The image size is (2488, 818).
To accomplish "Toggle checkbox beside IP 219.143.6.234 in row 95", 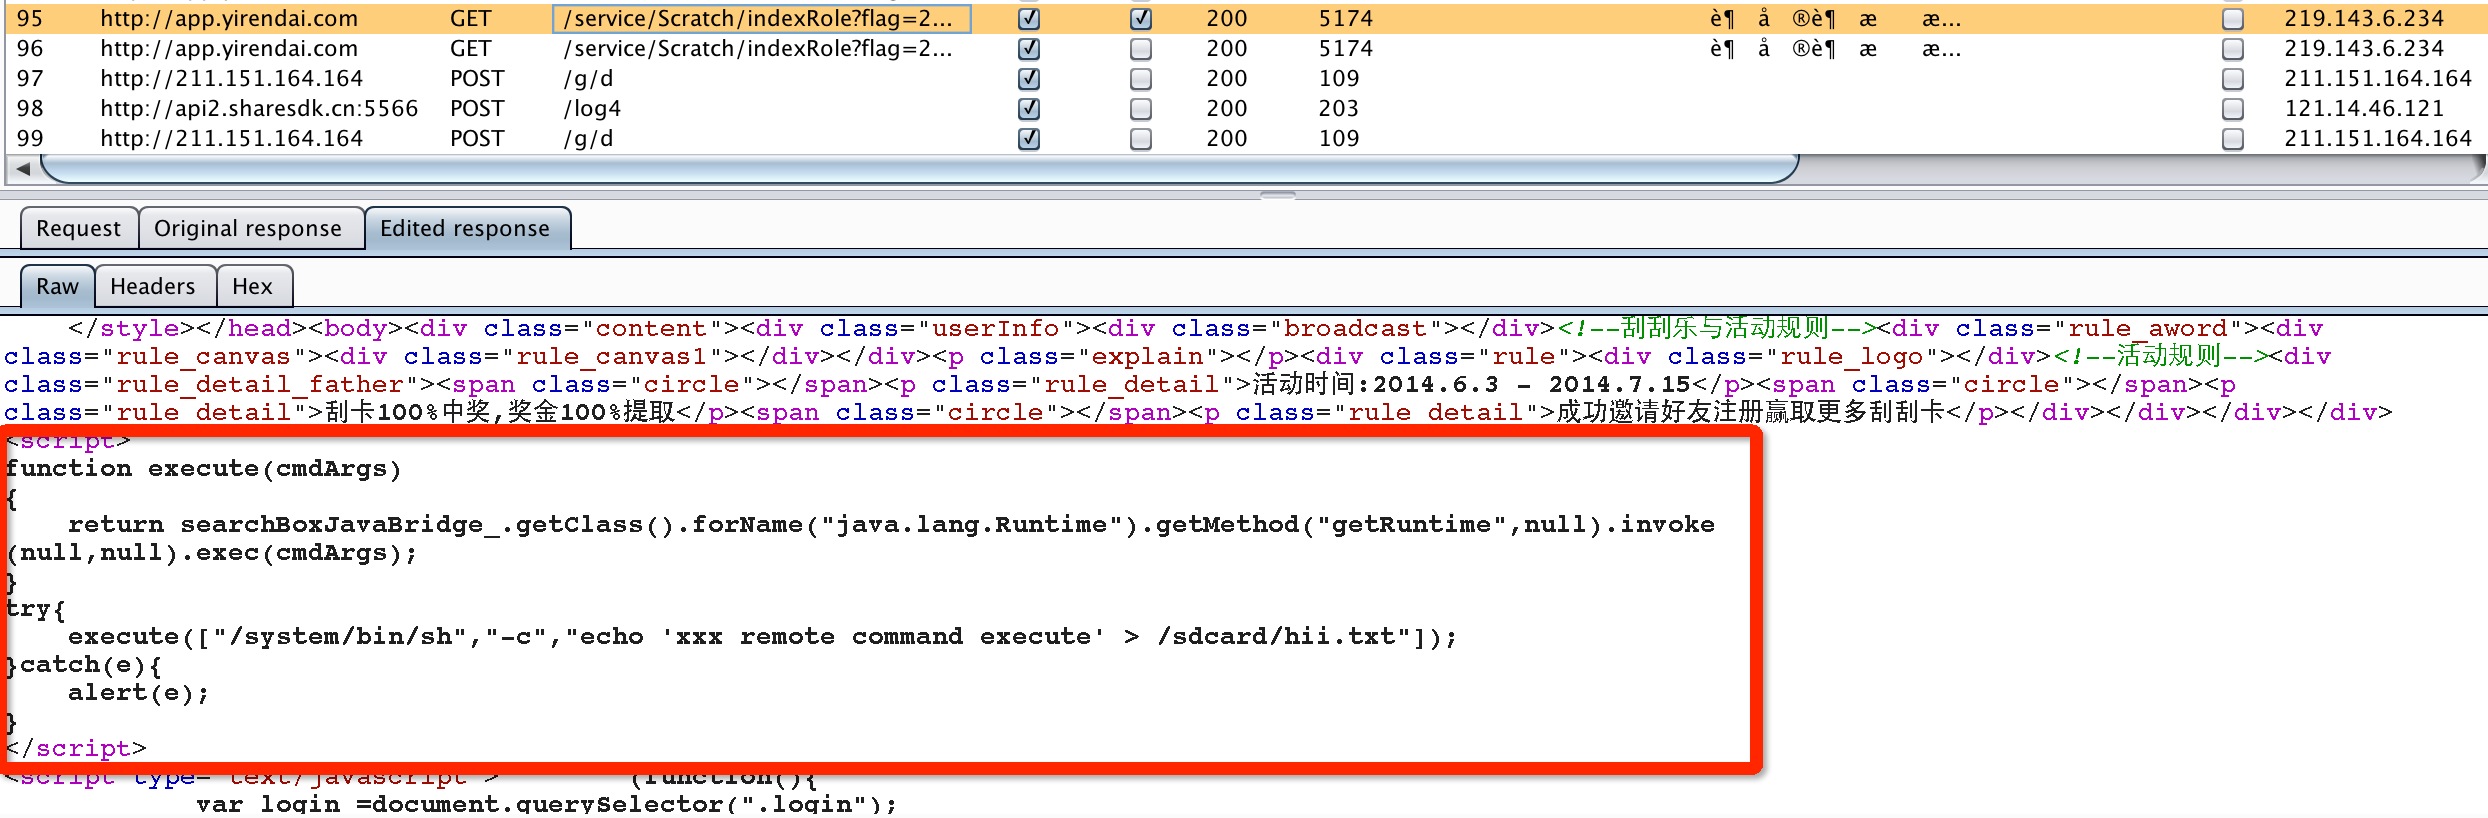I will click(2233, 19).
